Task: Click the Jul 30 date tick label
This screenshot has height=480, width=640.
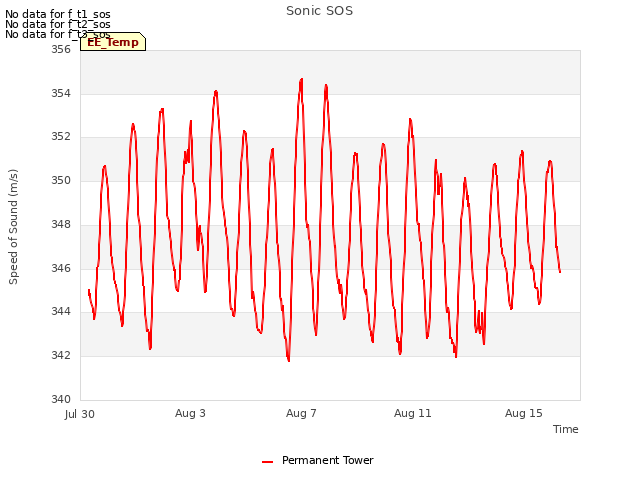Action: pos(80,414)
